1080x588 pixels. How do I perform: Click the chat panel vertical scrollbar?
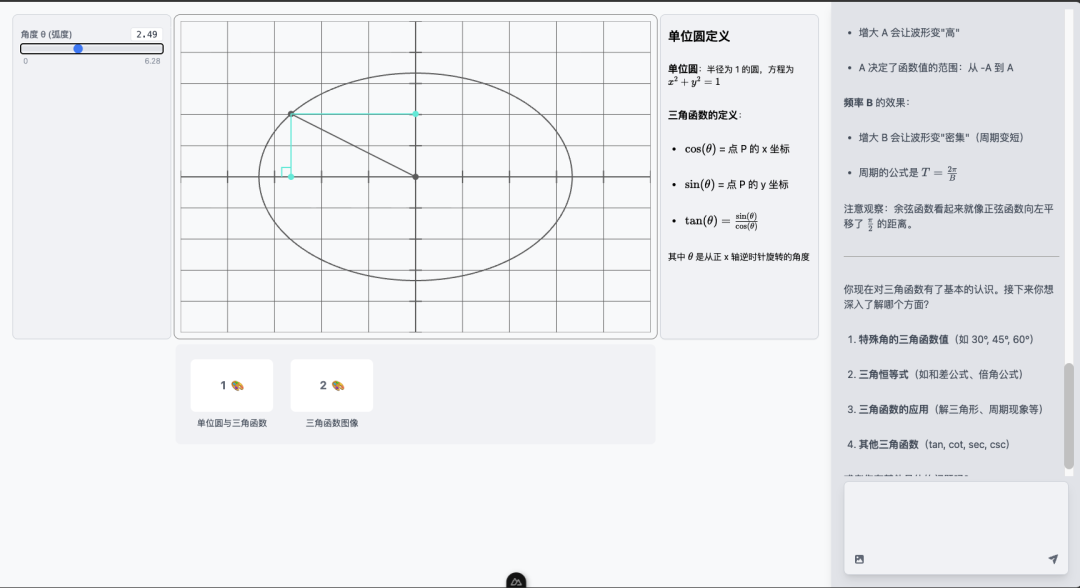tap(1069, 414)
